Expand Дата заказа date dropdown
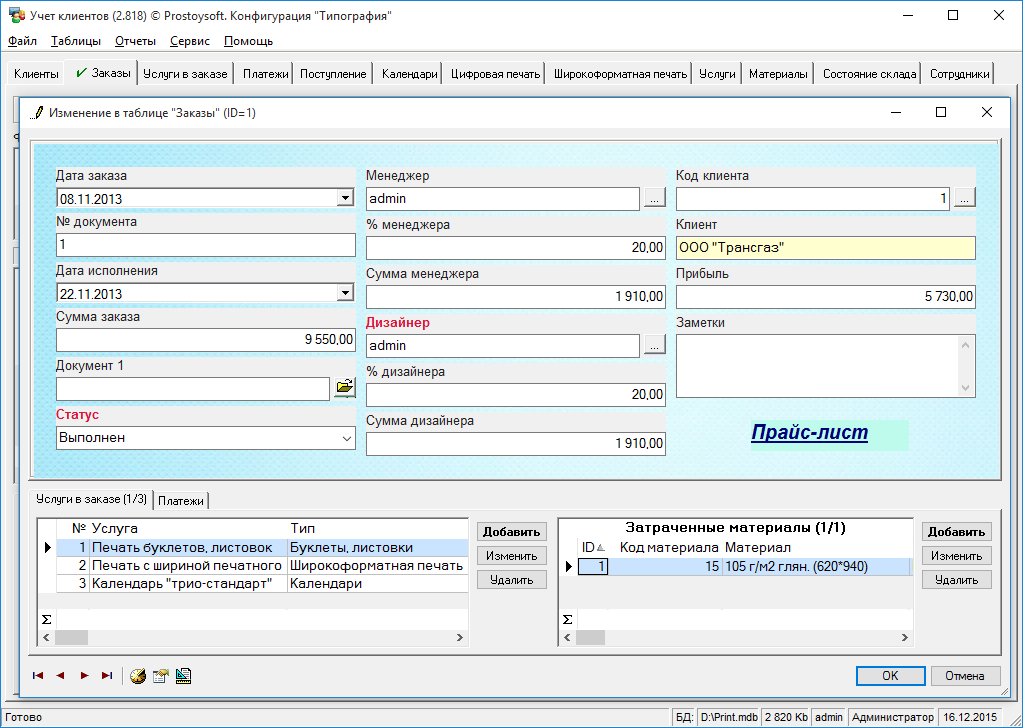This screenshot has width=1023, height=728. [345, 198]
